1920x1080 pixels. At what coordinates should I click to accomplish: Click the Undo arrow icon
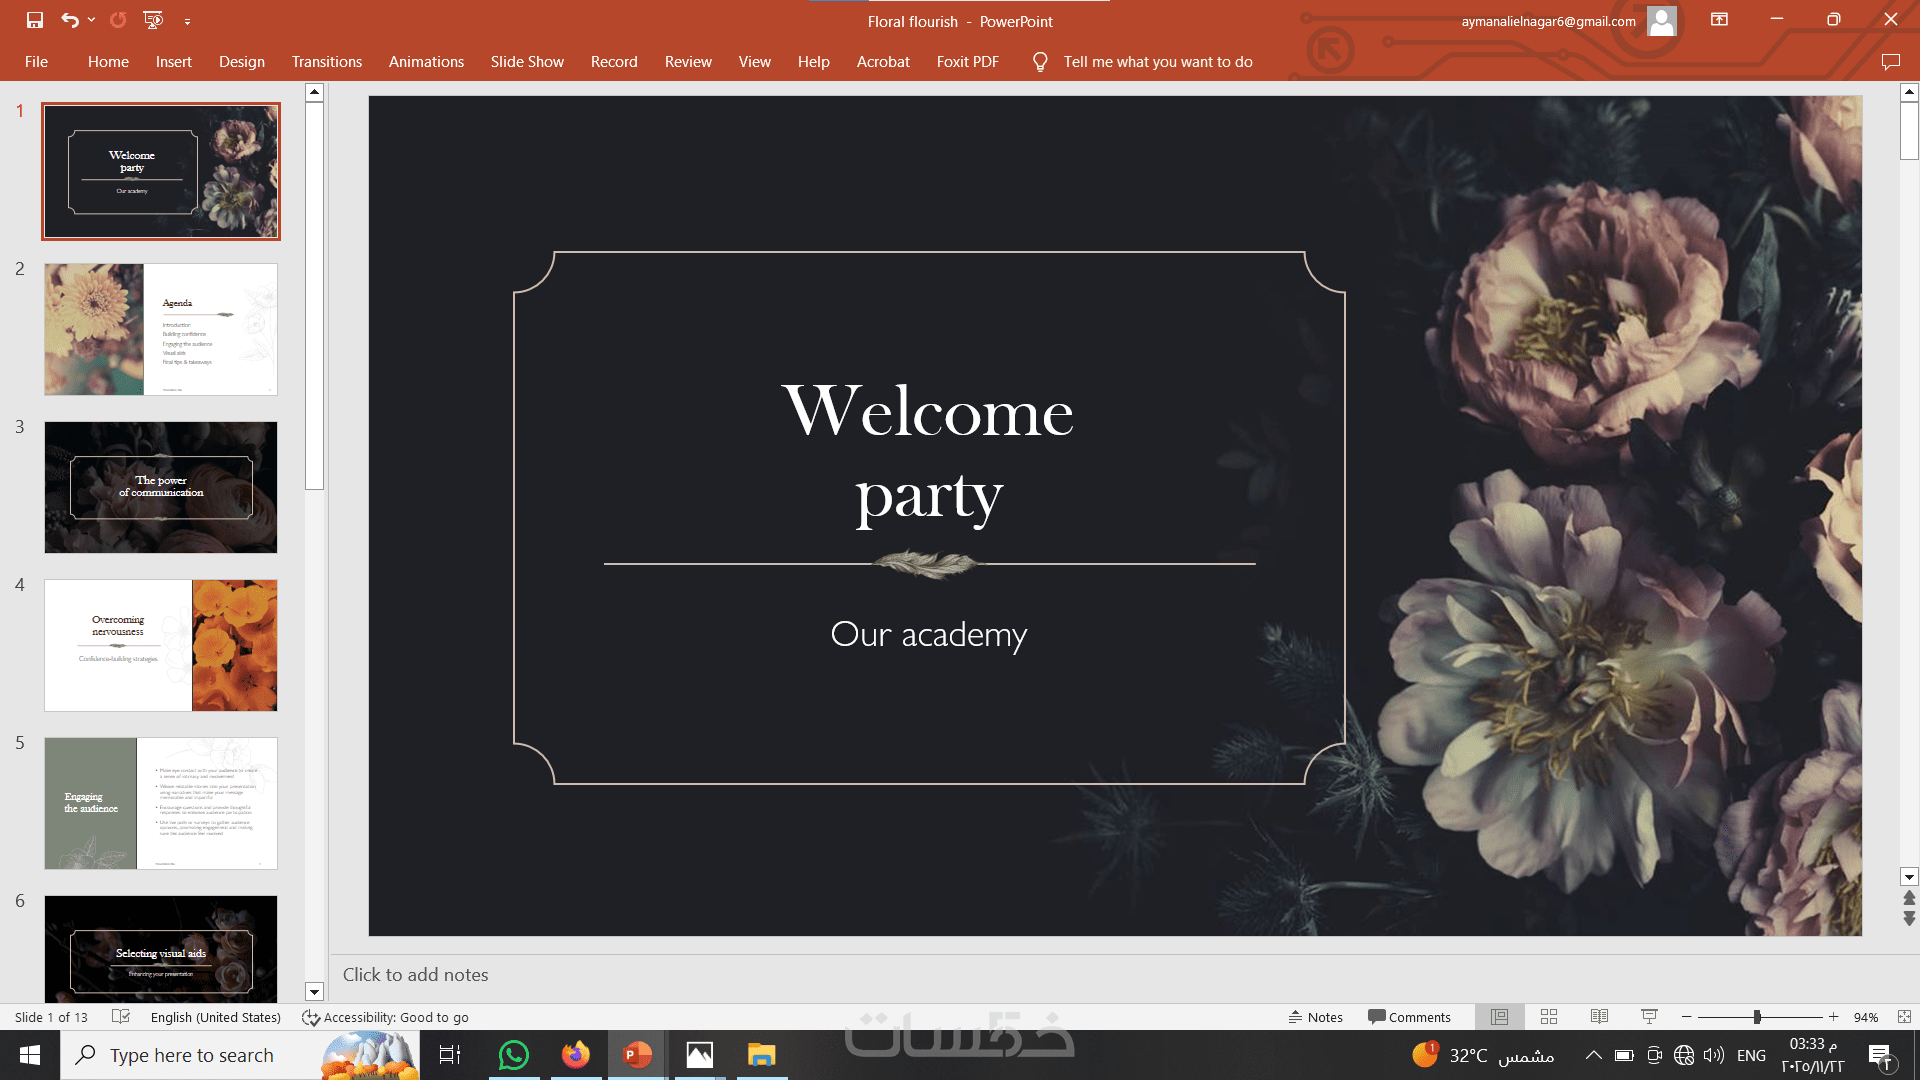(69, 20)
